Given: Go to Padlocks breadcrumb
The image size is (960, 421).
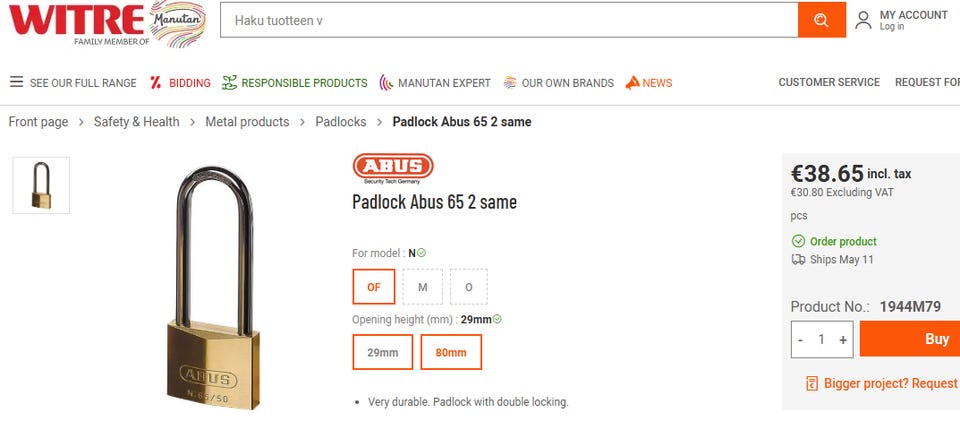Looking at the screenshot, I should point(341,122).
